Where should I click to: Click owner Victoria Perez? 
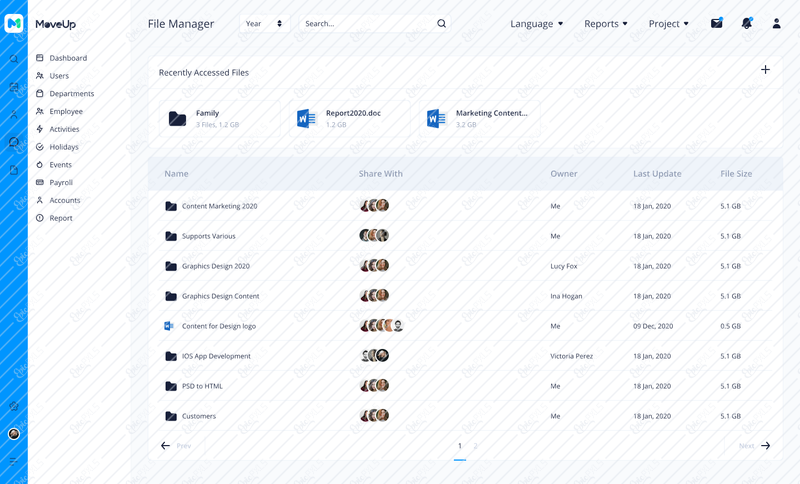(571, 356)
